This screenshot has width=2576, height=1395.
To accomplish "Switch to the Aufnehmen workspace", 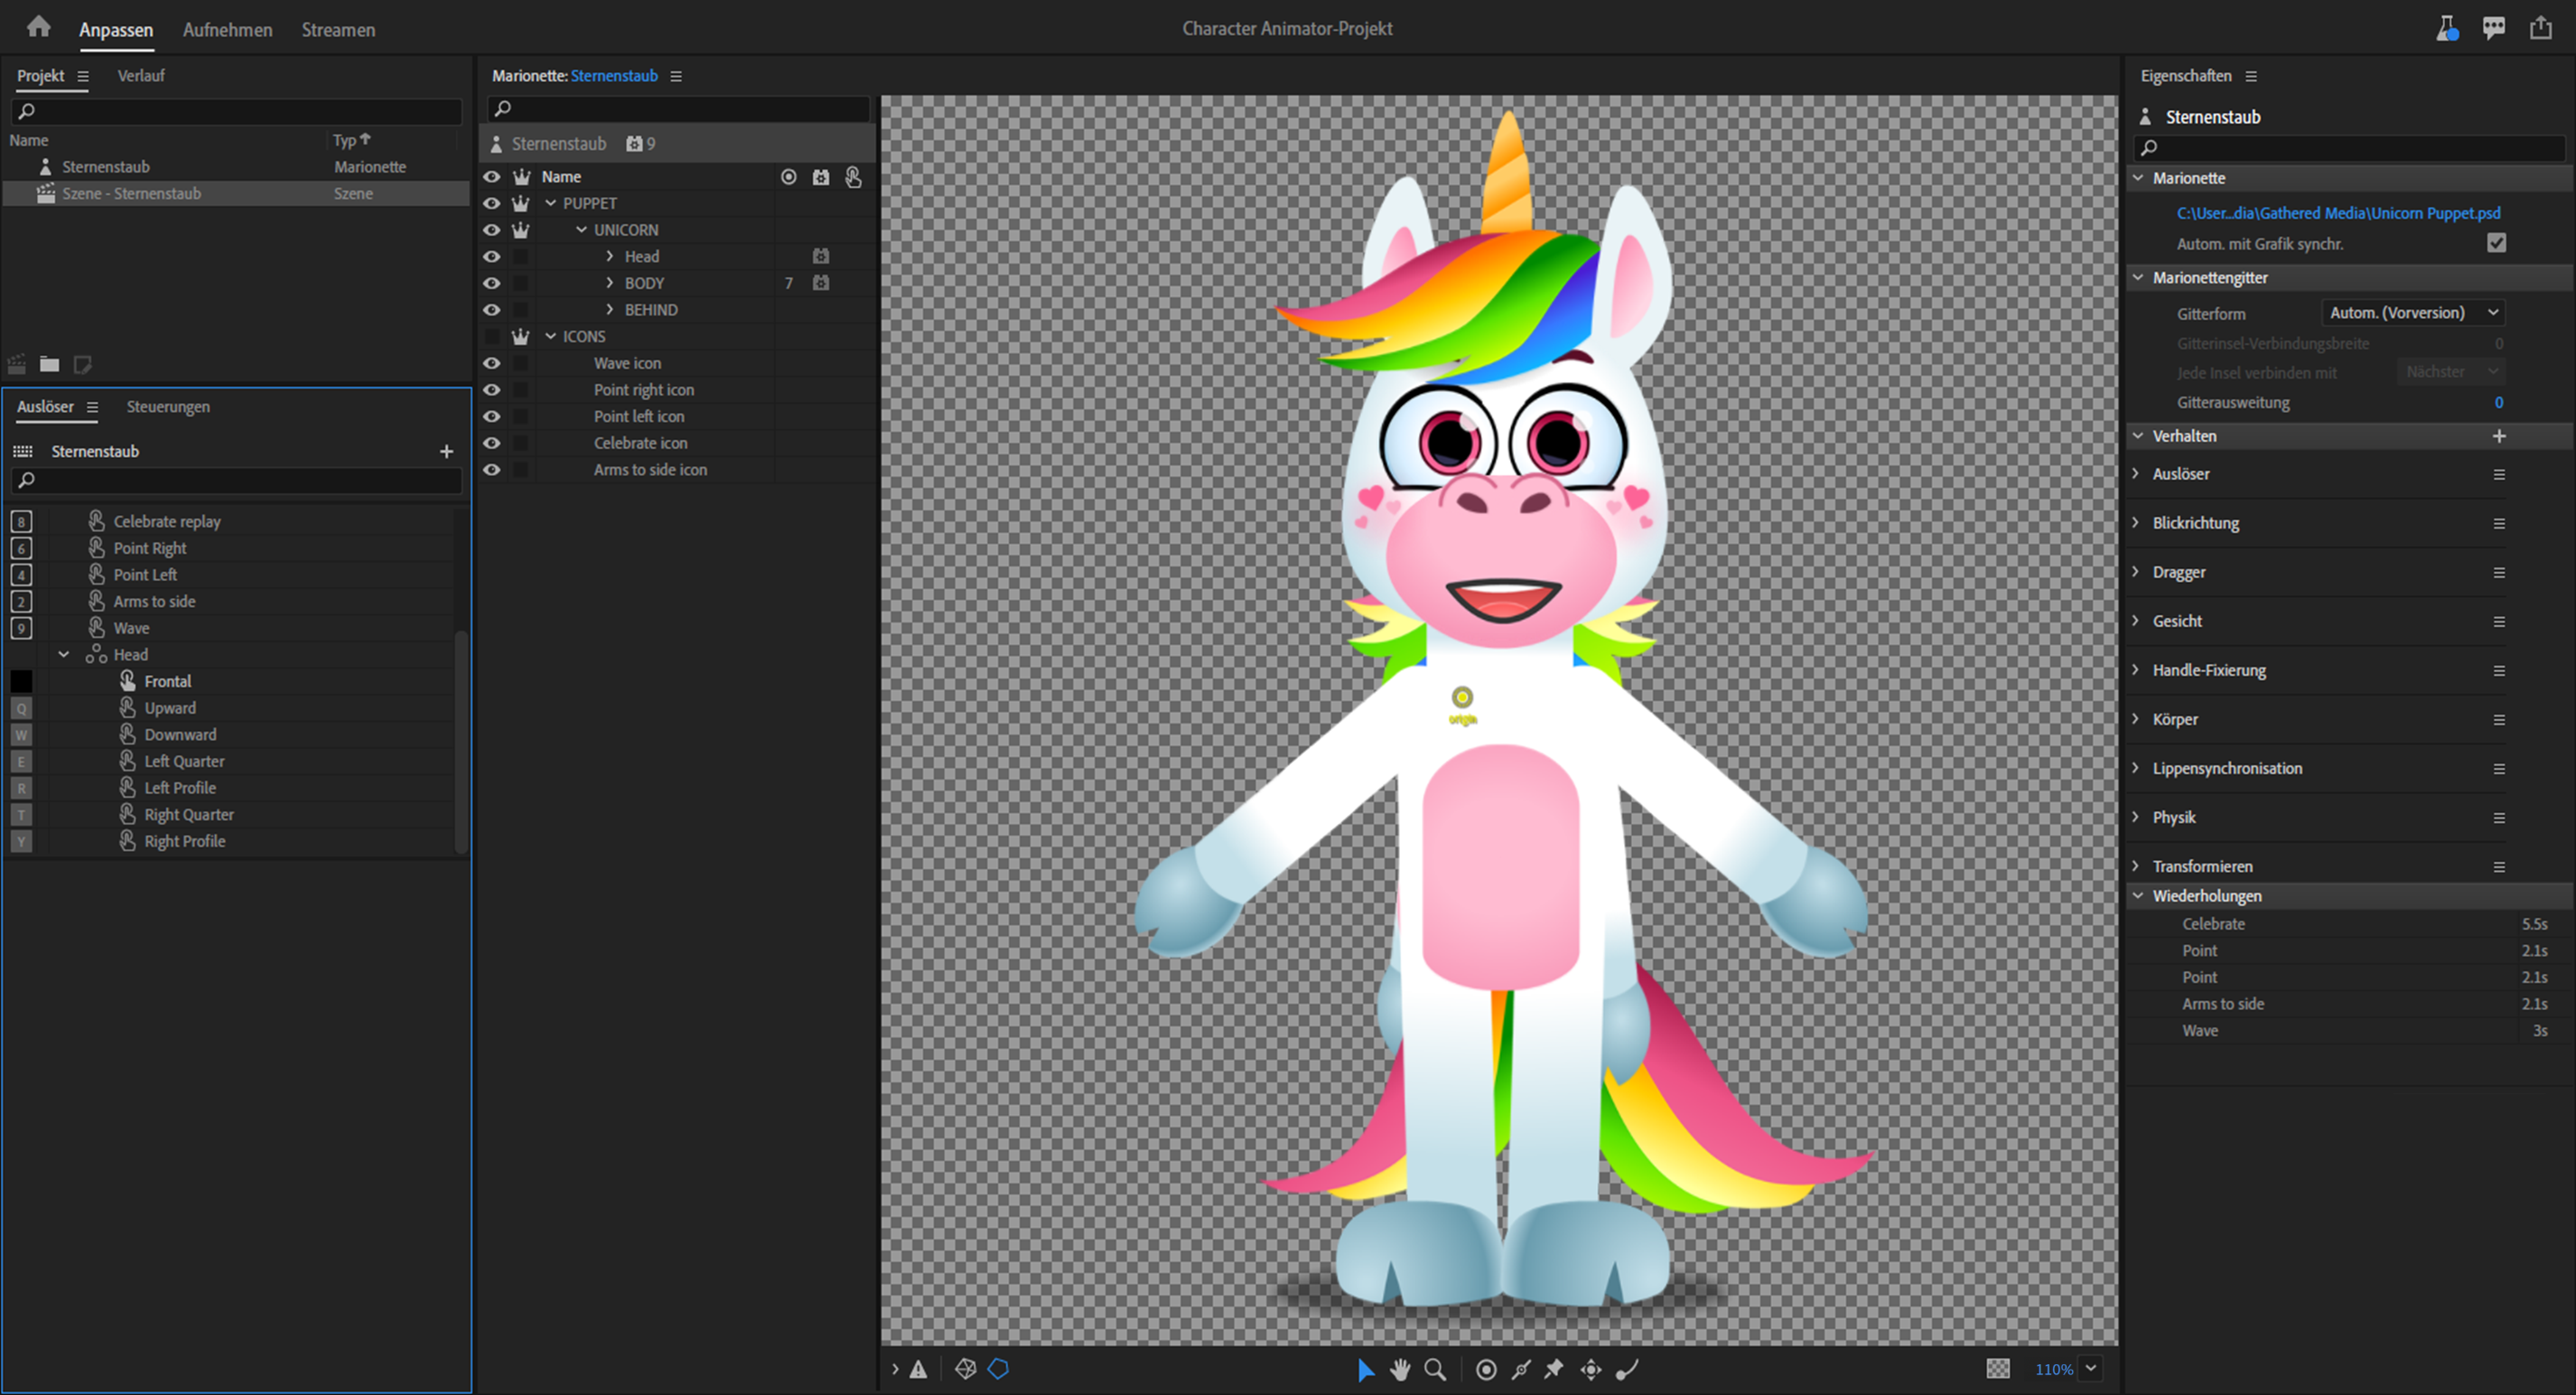I will point(227,30).
